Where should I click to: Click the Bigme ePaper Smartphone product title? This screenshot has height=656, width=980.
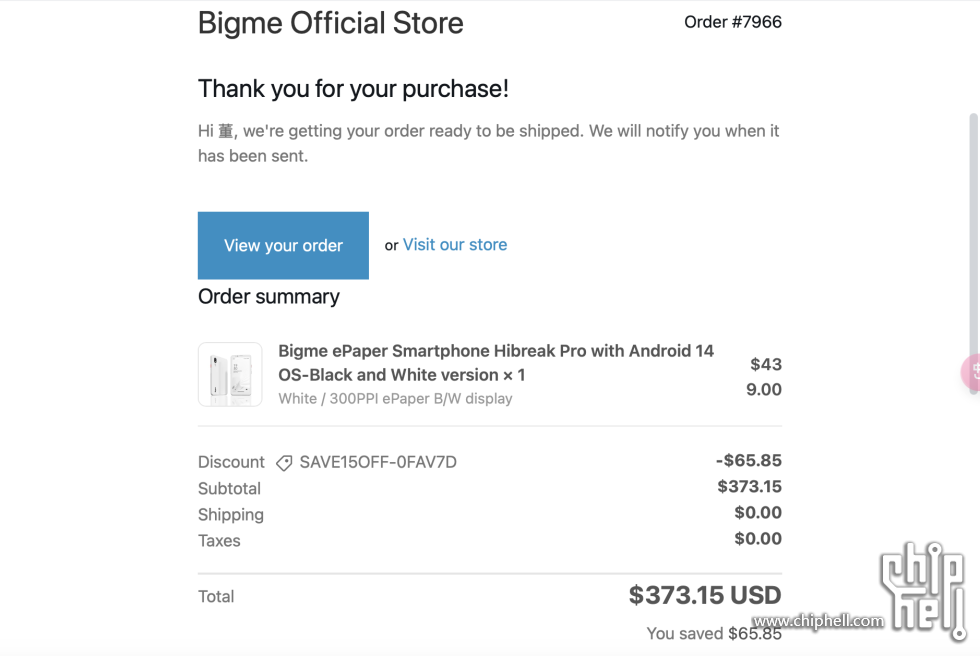coord(496,363)
